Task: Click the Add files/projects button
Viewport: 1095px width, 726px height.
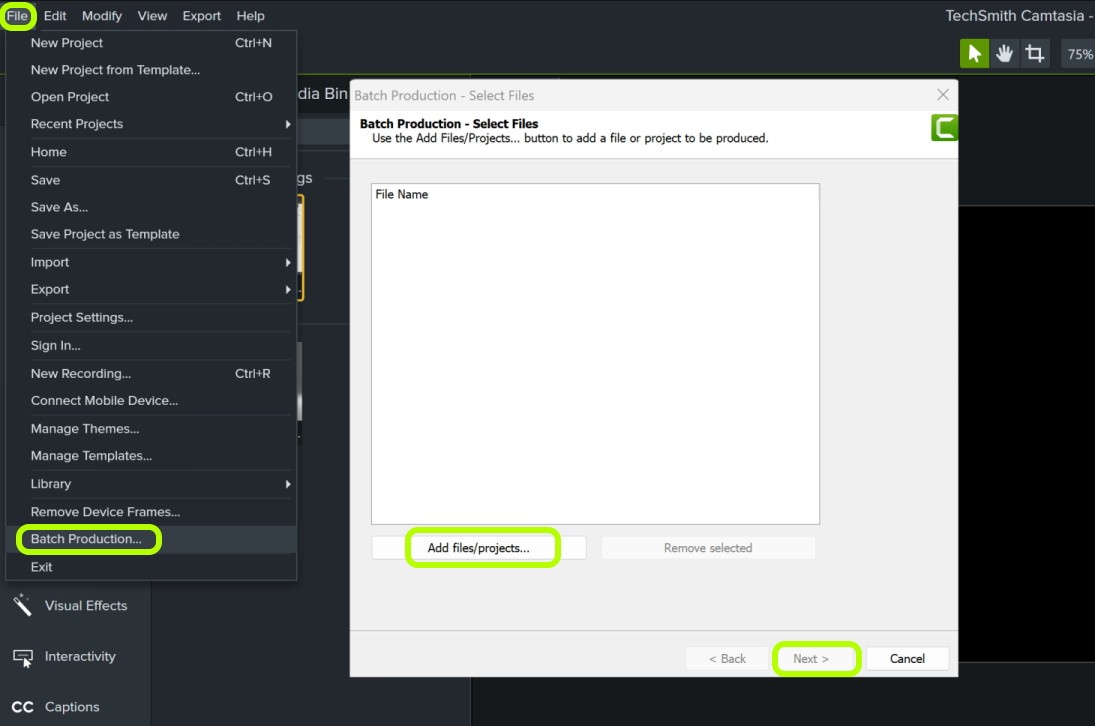Action: [x=478, y=548]
